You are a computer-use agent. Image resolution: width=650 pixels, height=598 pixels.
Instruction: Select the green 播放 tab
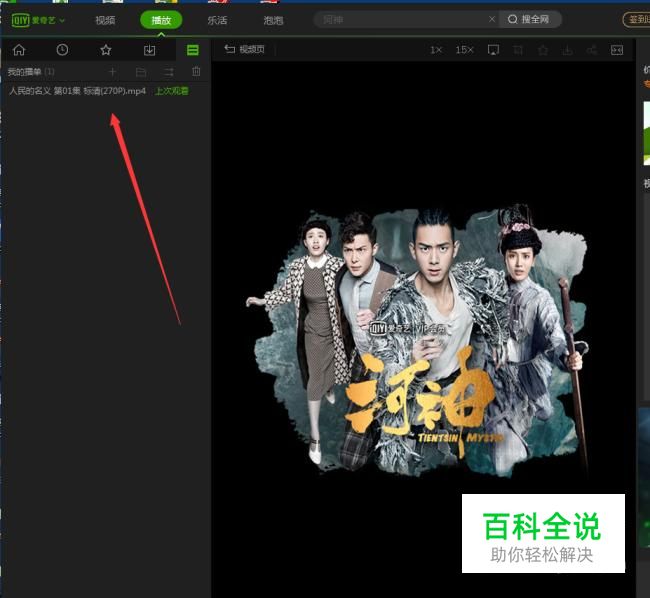(161, 20)
